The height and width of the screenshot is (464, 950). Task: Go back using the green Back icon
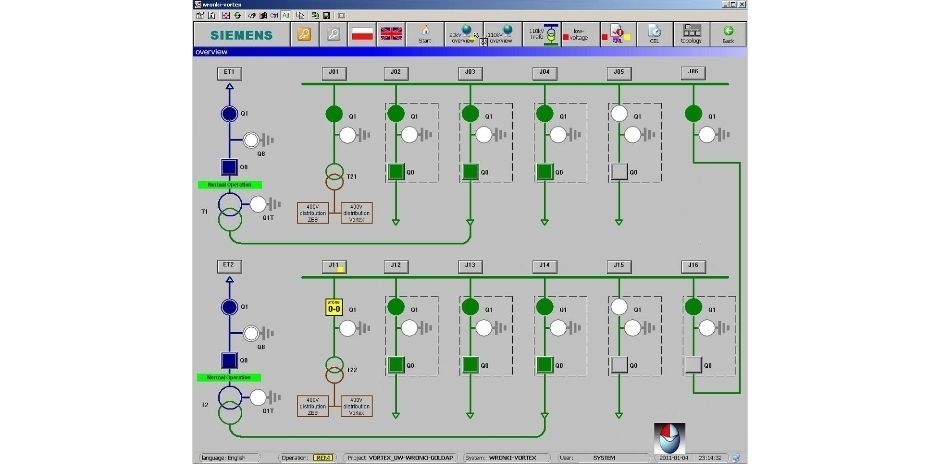(728, 35)
